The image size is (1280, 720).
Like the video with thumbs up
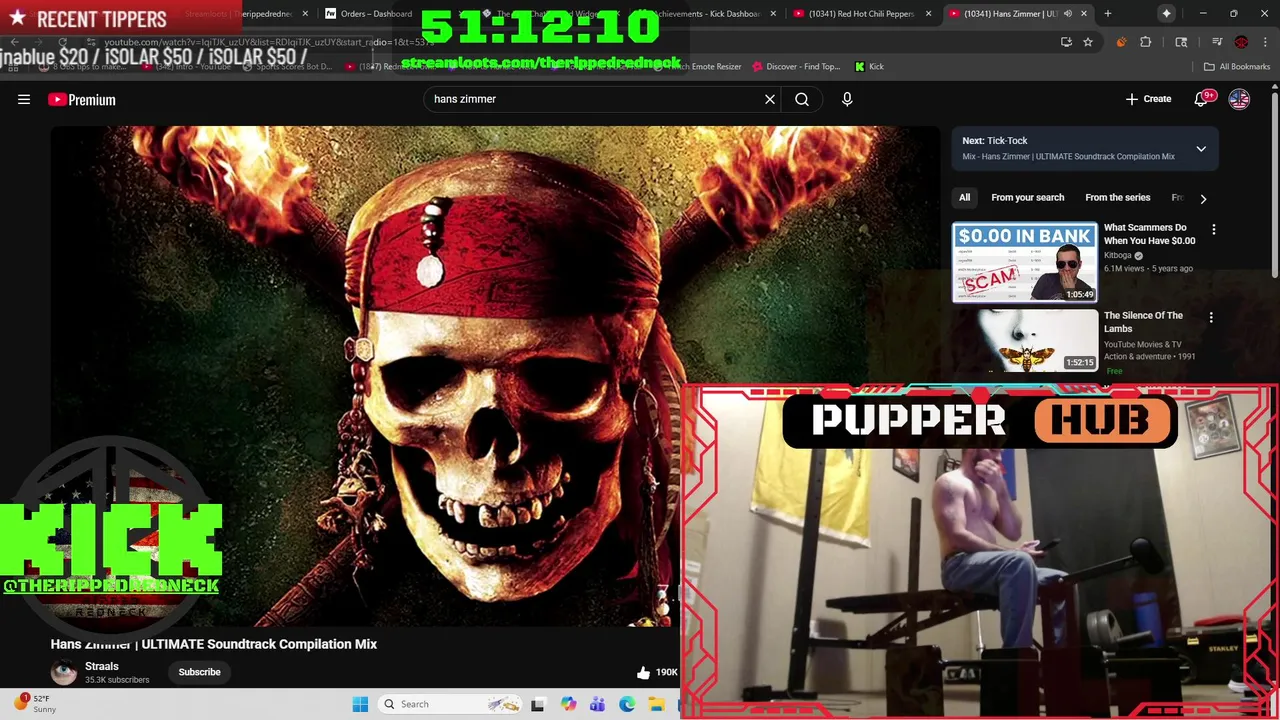pyautogui.click(x=643, y=672)
